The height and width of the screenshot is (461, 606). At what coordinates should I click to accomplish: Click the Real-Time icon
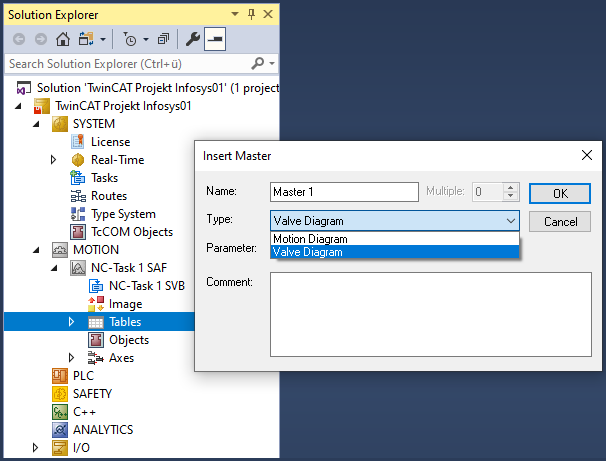[78, 160]
